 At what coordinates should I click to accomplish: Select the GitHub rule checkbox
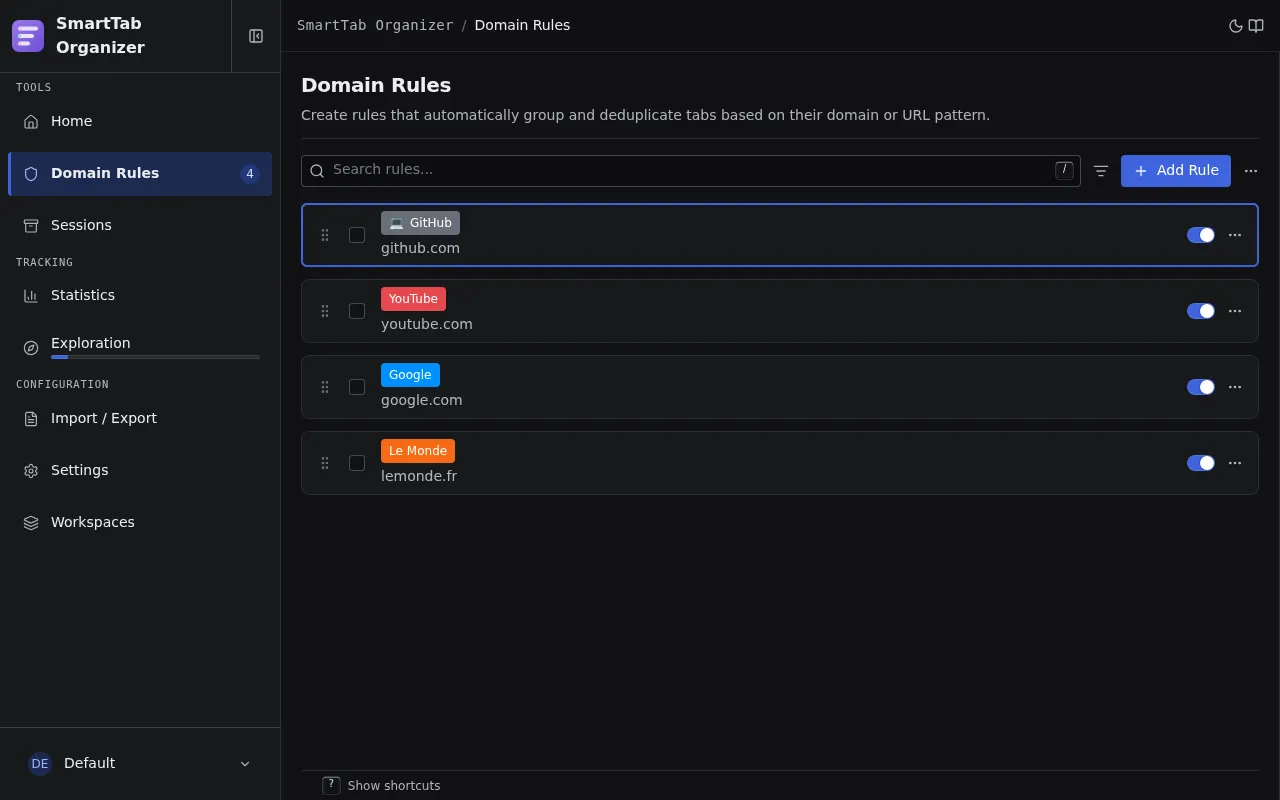tap(357, 235)
